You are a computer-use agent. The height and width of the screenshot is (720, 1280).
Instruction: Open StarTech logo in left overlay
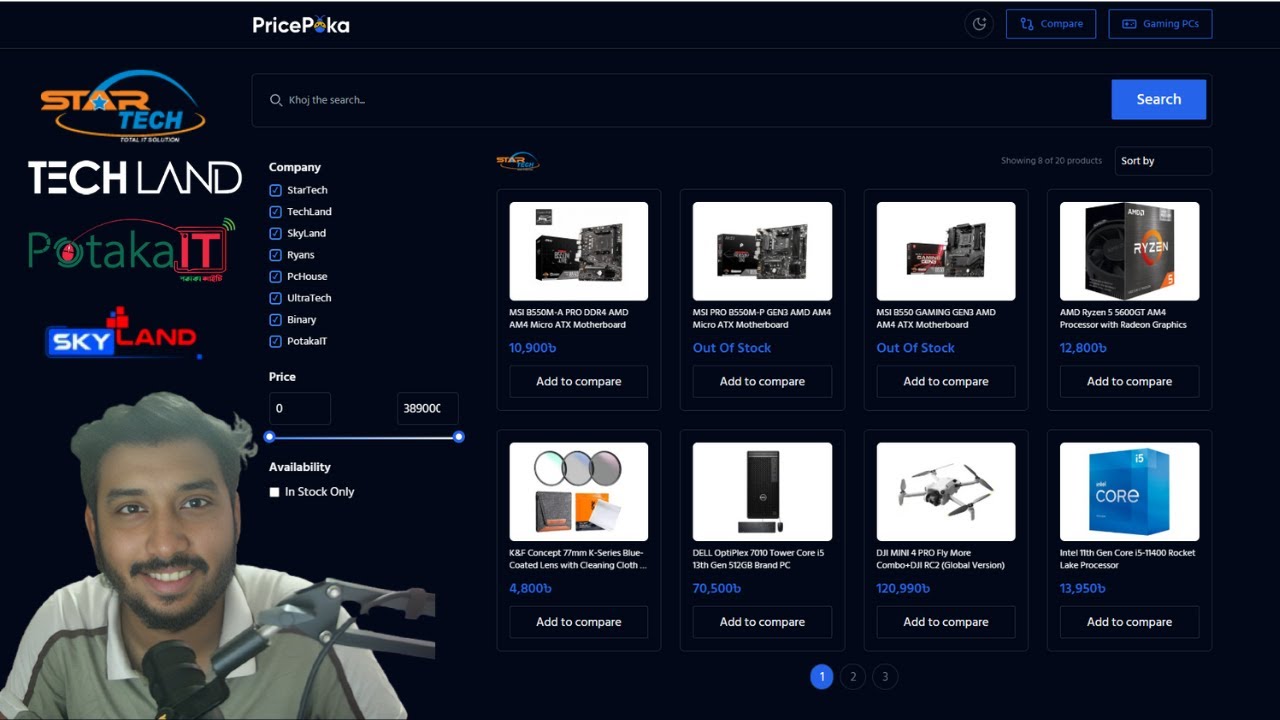(x=123, y=106)
